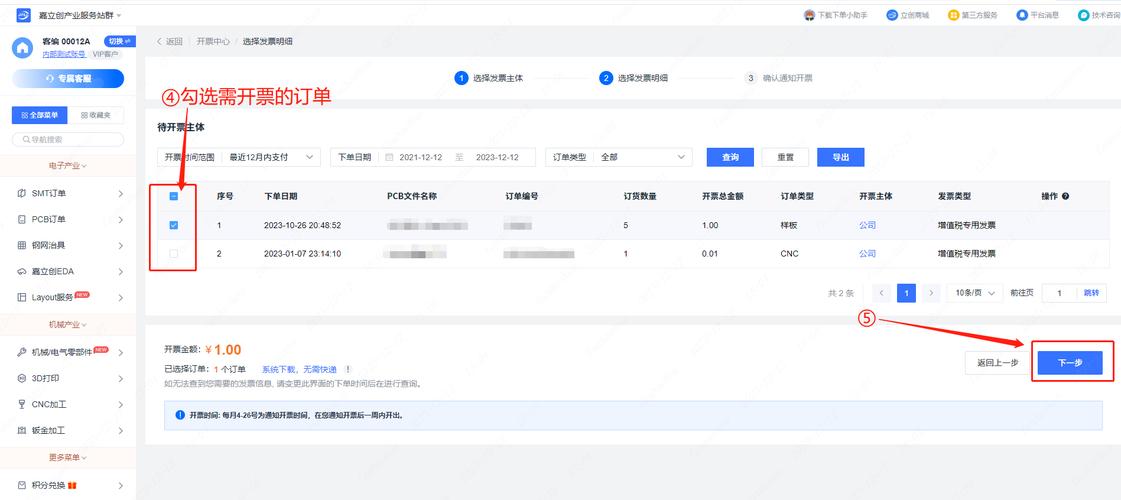Click page number 1 in pagination
This screenshot has width=1121, height=500.
pos(906,293)
